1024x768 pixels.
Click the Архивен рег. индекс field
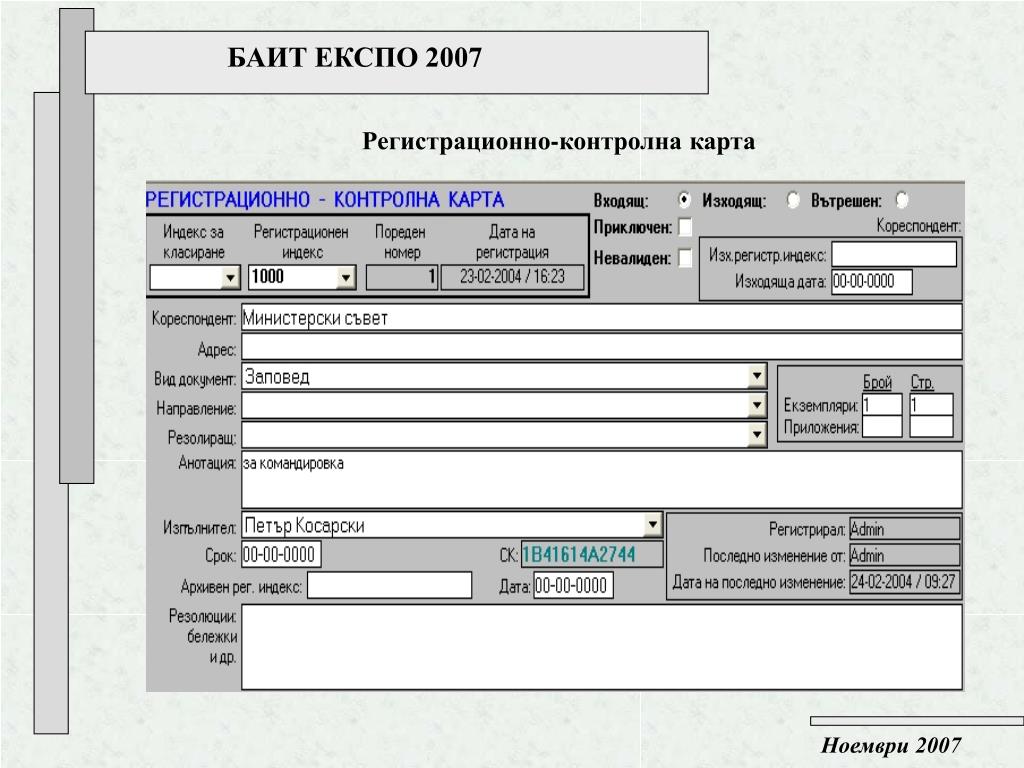(x=389, y=585)
